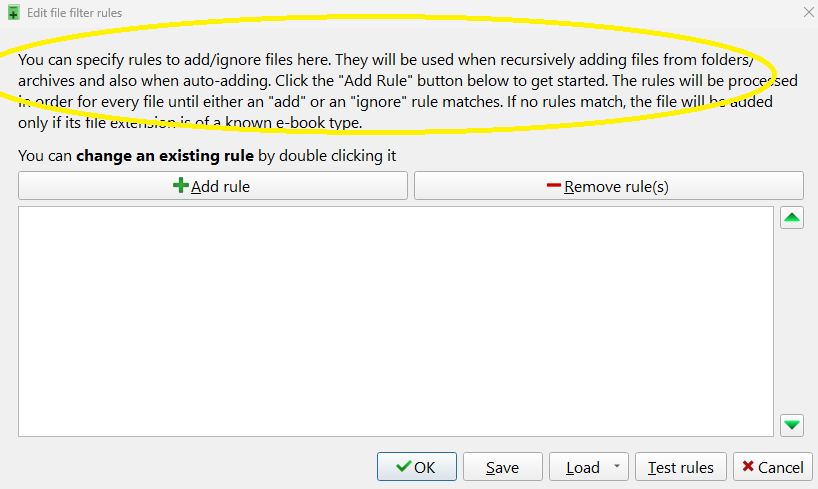Close the Edit file filter rules window

point(809,12)
